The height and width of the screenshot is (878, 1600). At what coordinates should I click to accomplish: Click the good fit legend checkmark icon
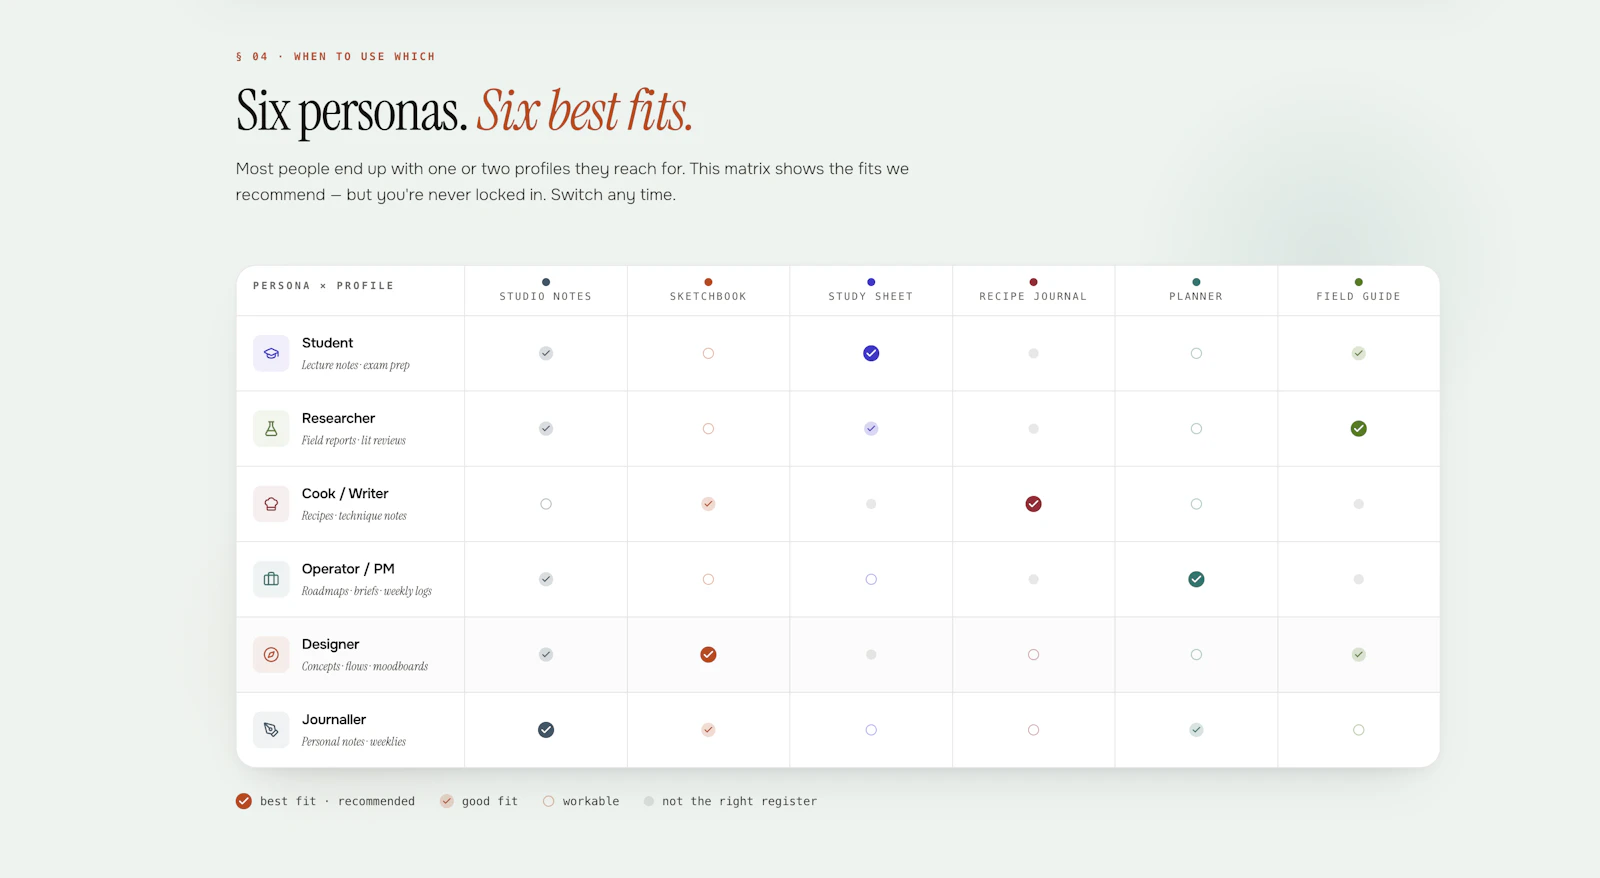pos(447,801)
